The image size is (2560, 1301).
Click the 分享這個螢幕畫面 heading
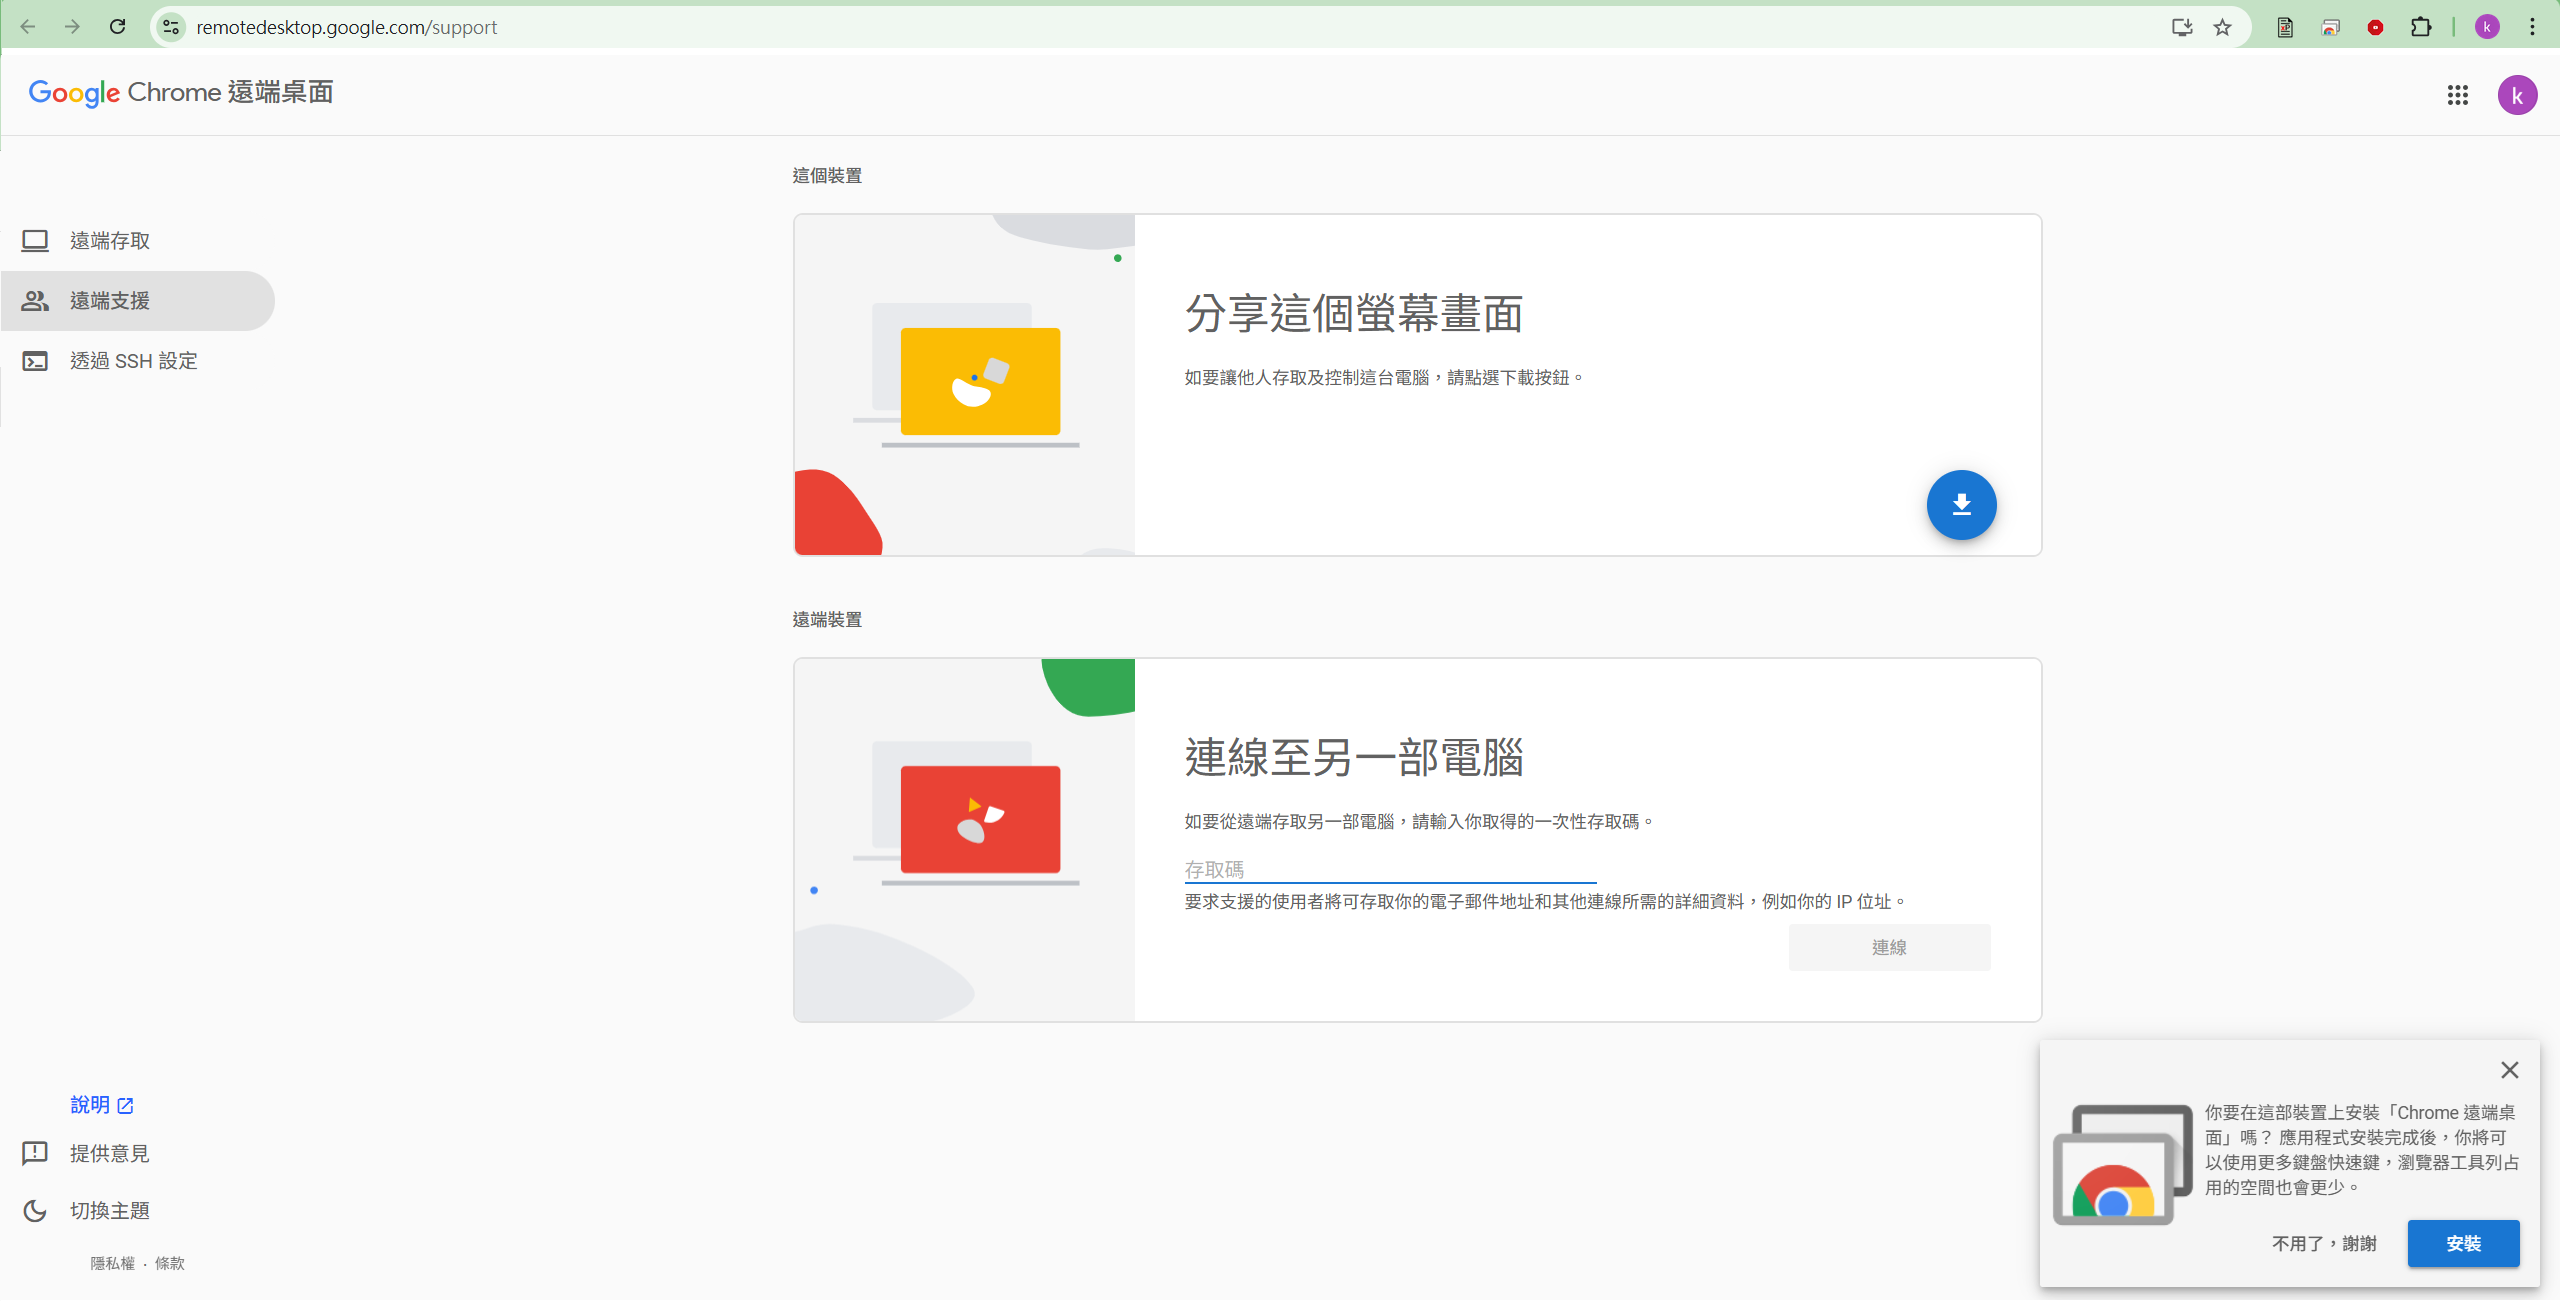click(1354, 313)
